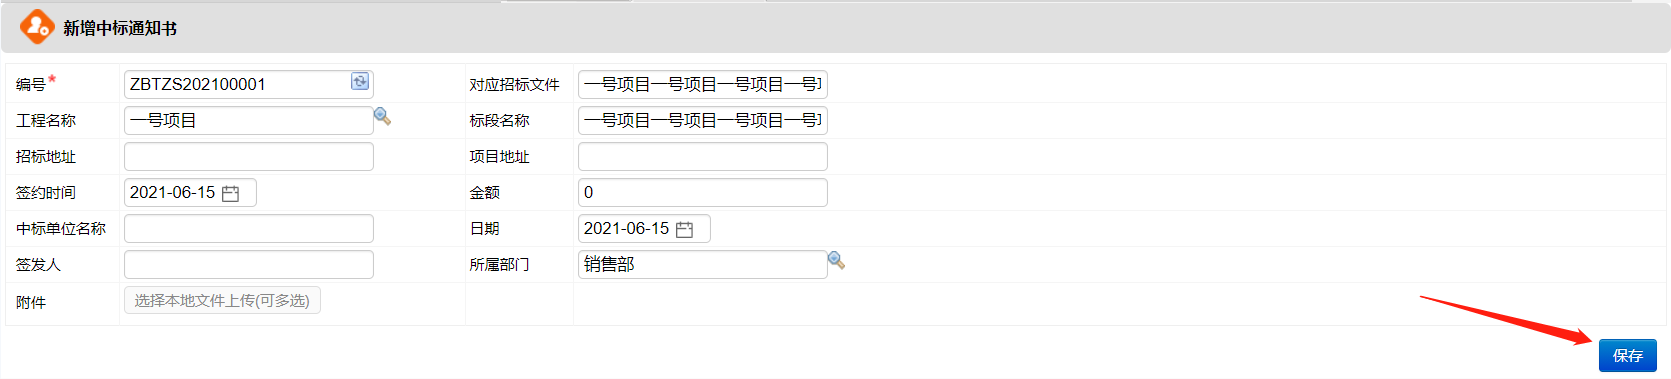Focus the 工程名称 field showing 一号项目
The width and height of the screenshot is (1671, 379).
[x=248, y=120]
